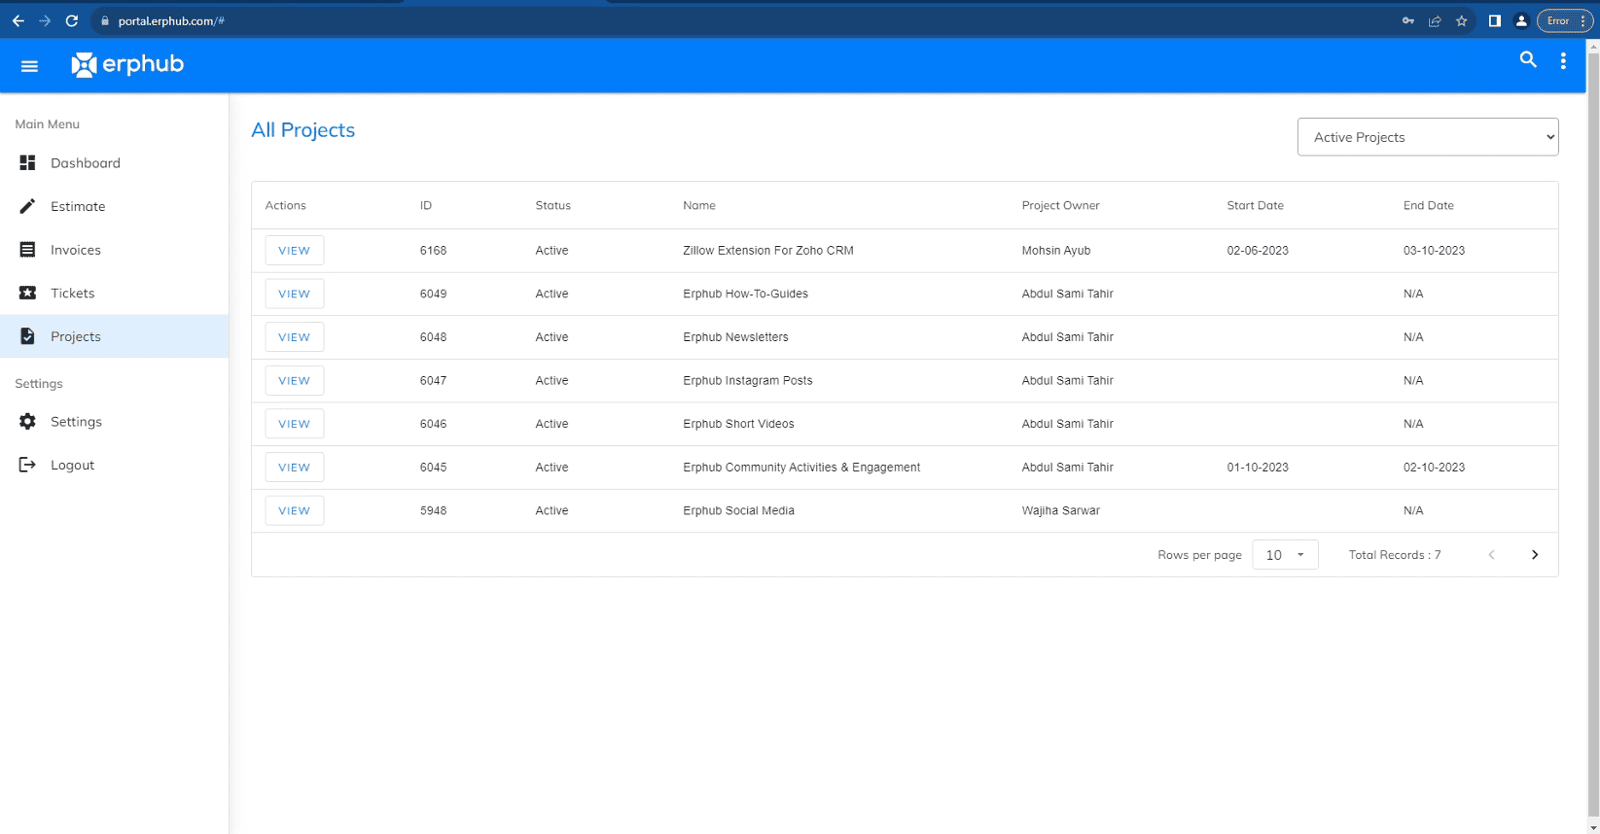Image resolution: width=1600 pixels, height=834 pixels.
Task: Bookmark page with the star icon
Action: pyautogui.click(x=1462, y=21)
